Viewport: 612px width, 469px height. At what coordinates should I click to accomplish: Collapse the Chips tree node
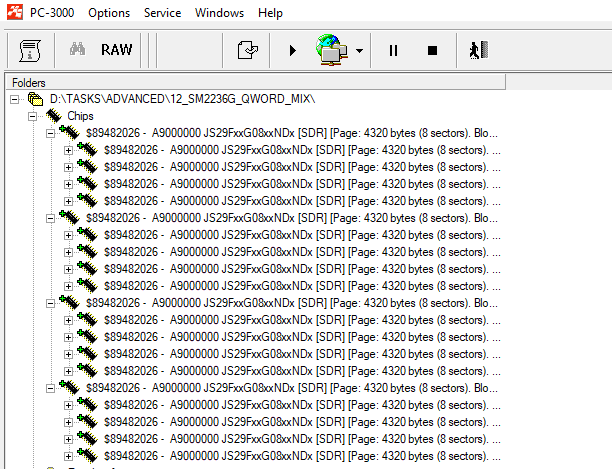click(32, 116)
